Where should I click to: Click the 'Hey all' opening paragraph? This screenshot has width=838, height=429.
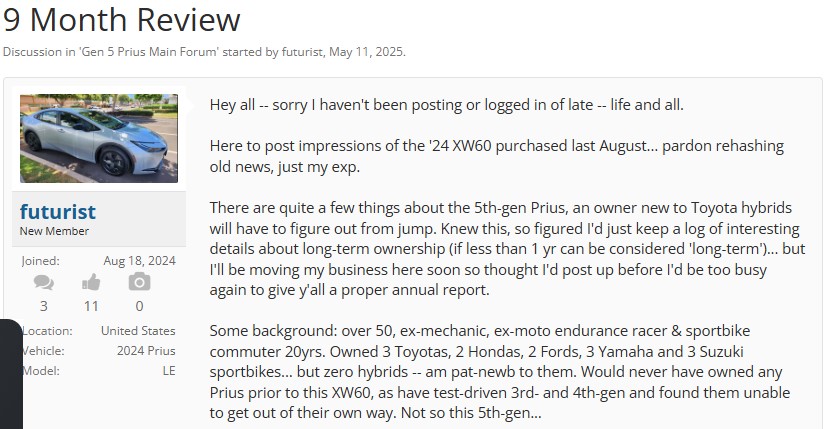(x=446, y=105)
